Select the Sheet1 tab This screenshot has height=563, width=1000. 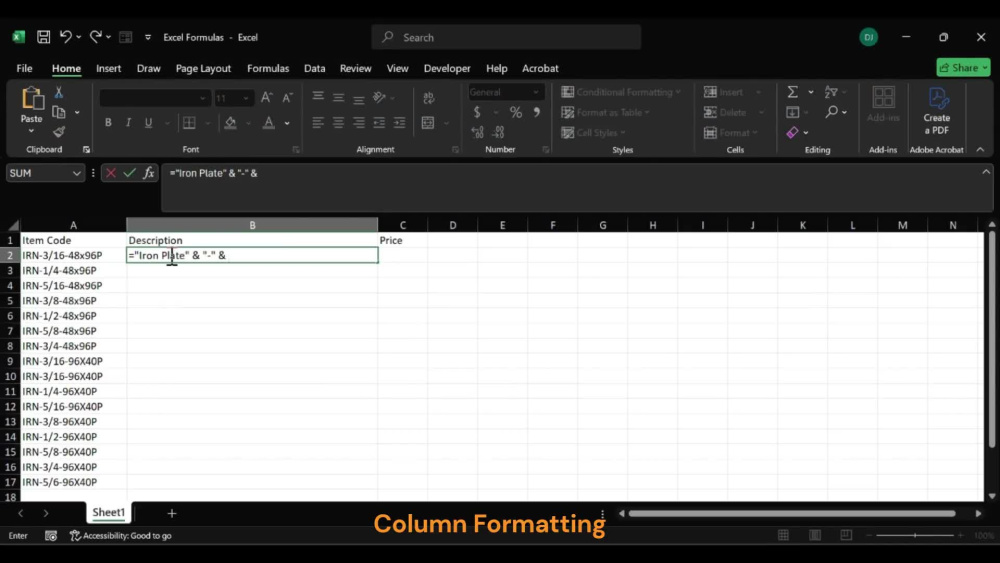point(108,512)
